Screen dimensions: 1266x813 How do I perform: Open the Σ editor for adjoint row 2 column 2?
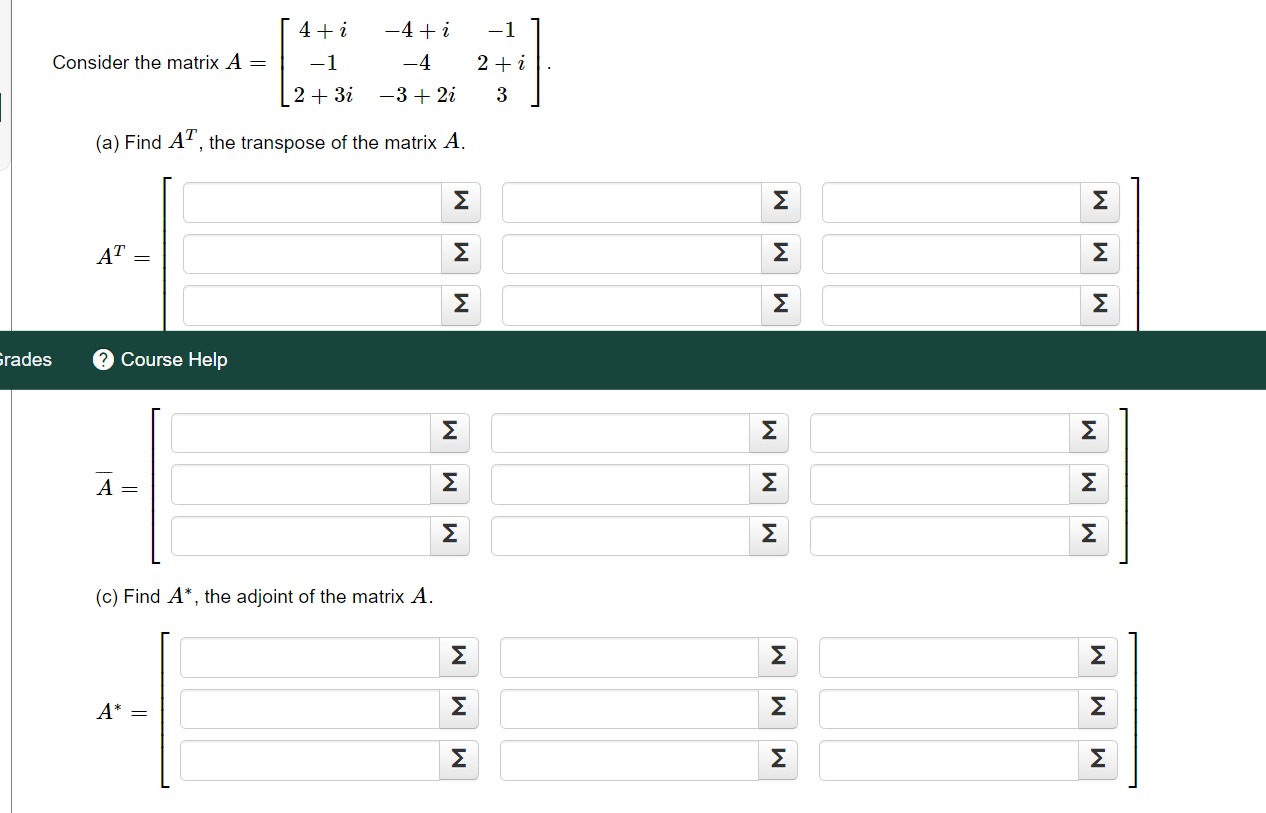[x=779, y=708]
